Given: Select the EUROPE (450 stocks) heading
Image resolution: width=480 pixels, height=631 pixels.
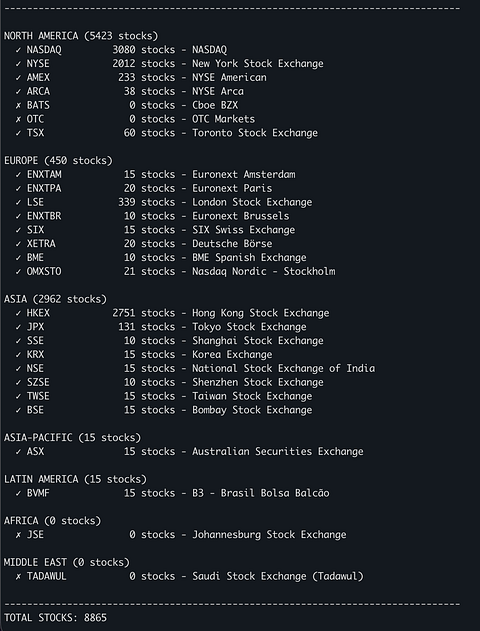Looking at the screenshot, I should 58,161.
